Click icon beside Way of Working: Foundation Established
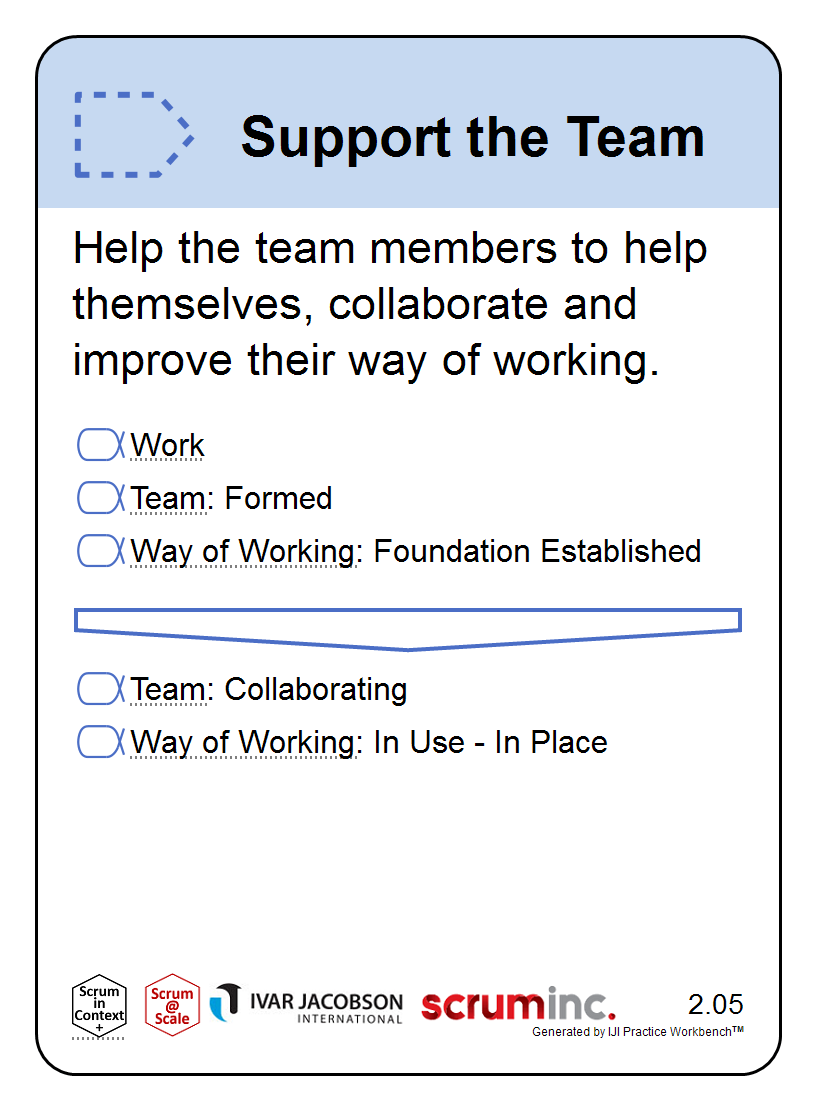Image resolution: width=816 pixels, height=1110 pixels. 101,551
